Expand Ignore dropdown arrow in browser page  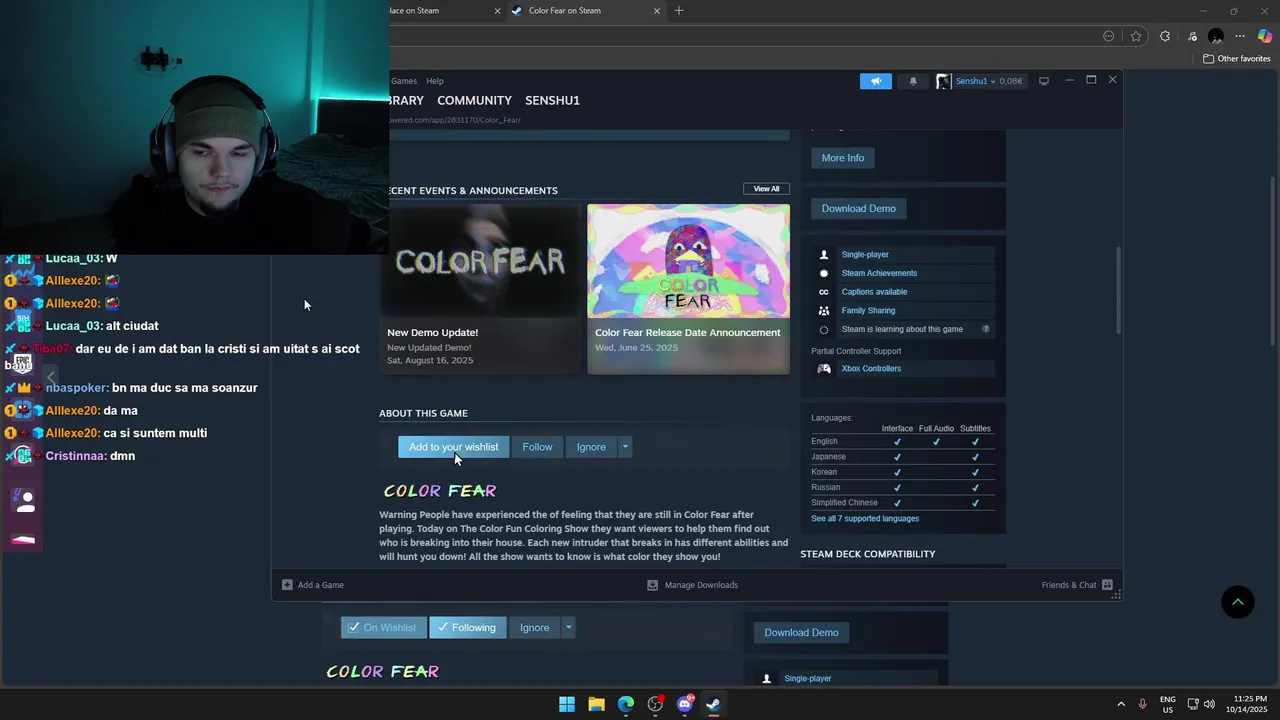[x=568, y=628]
